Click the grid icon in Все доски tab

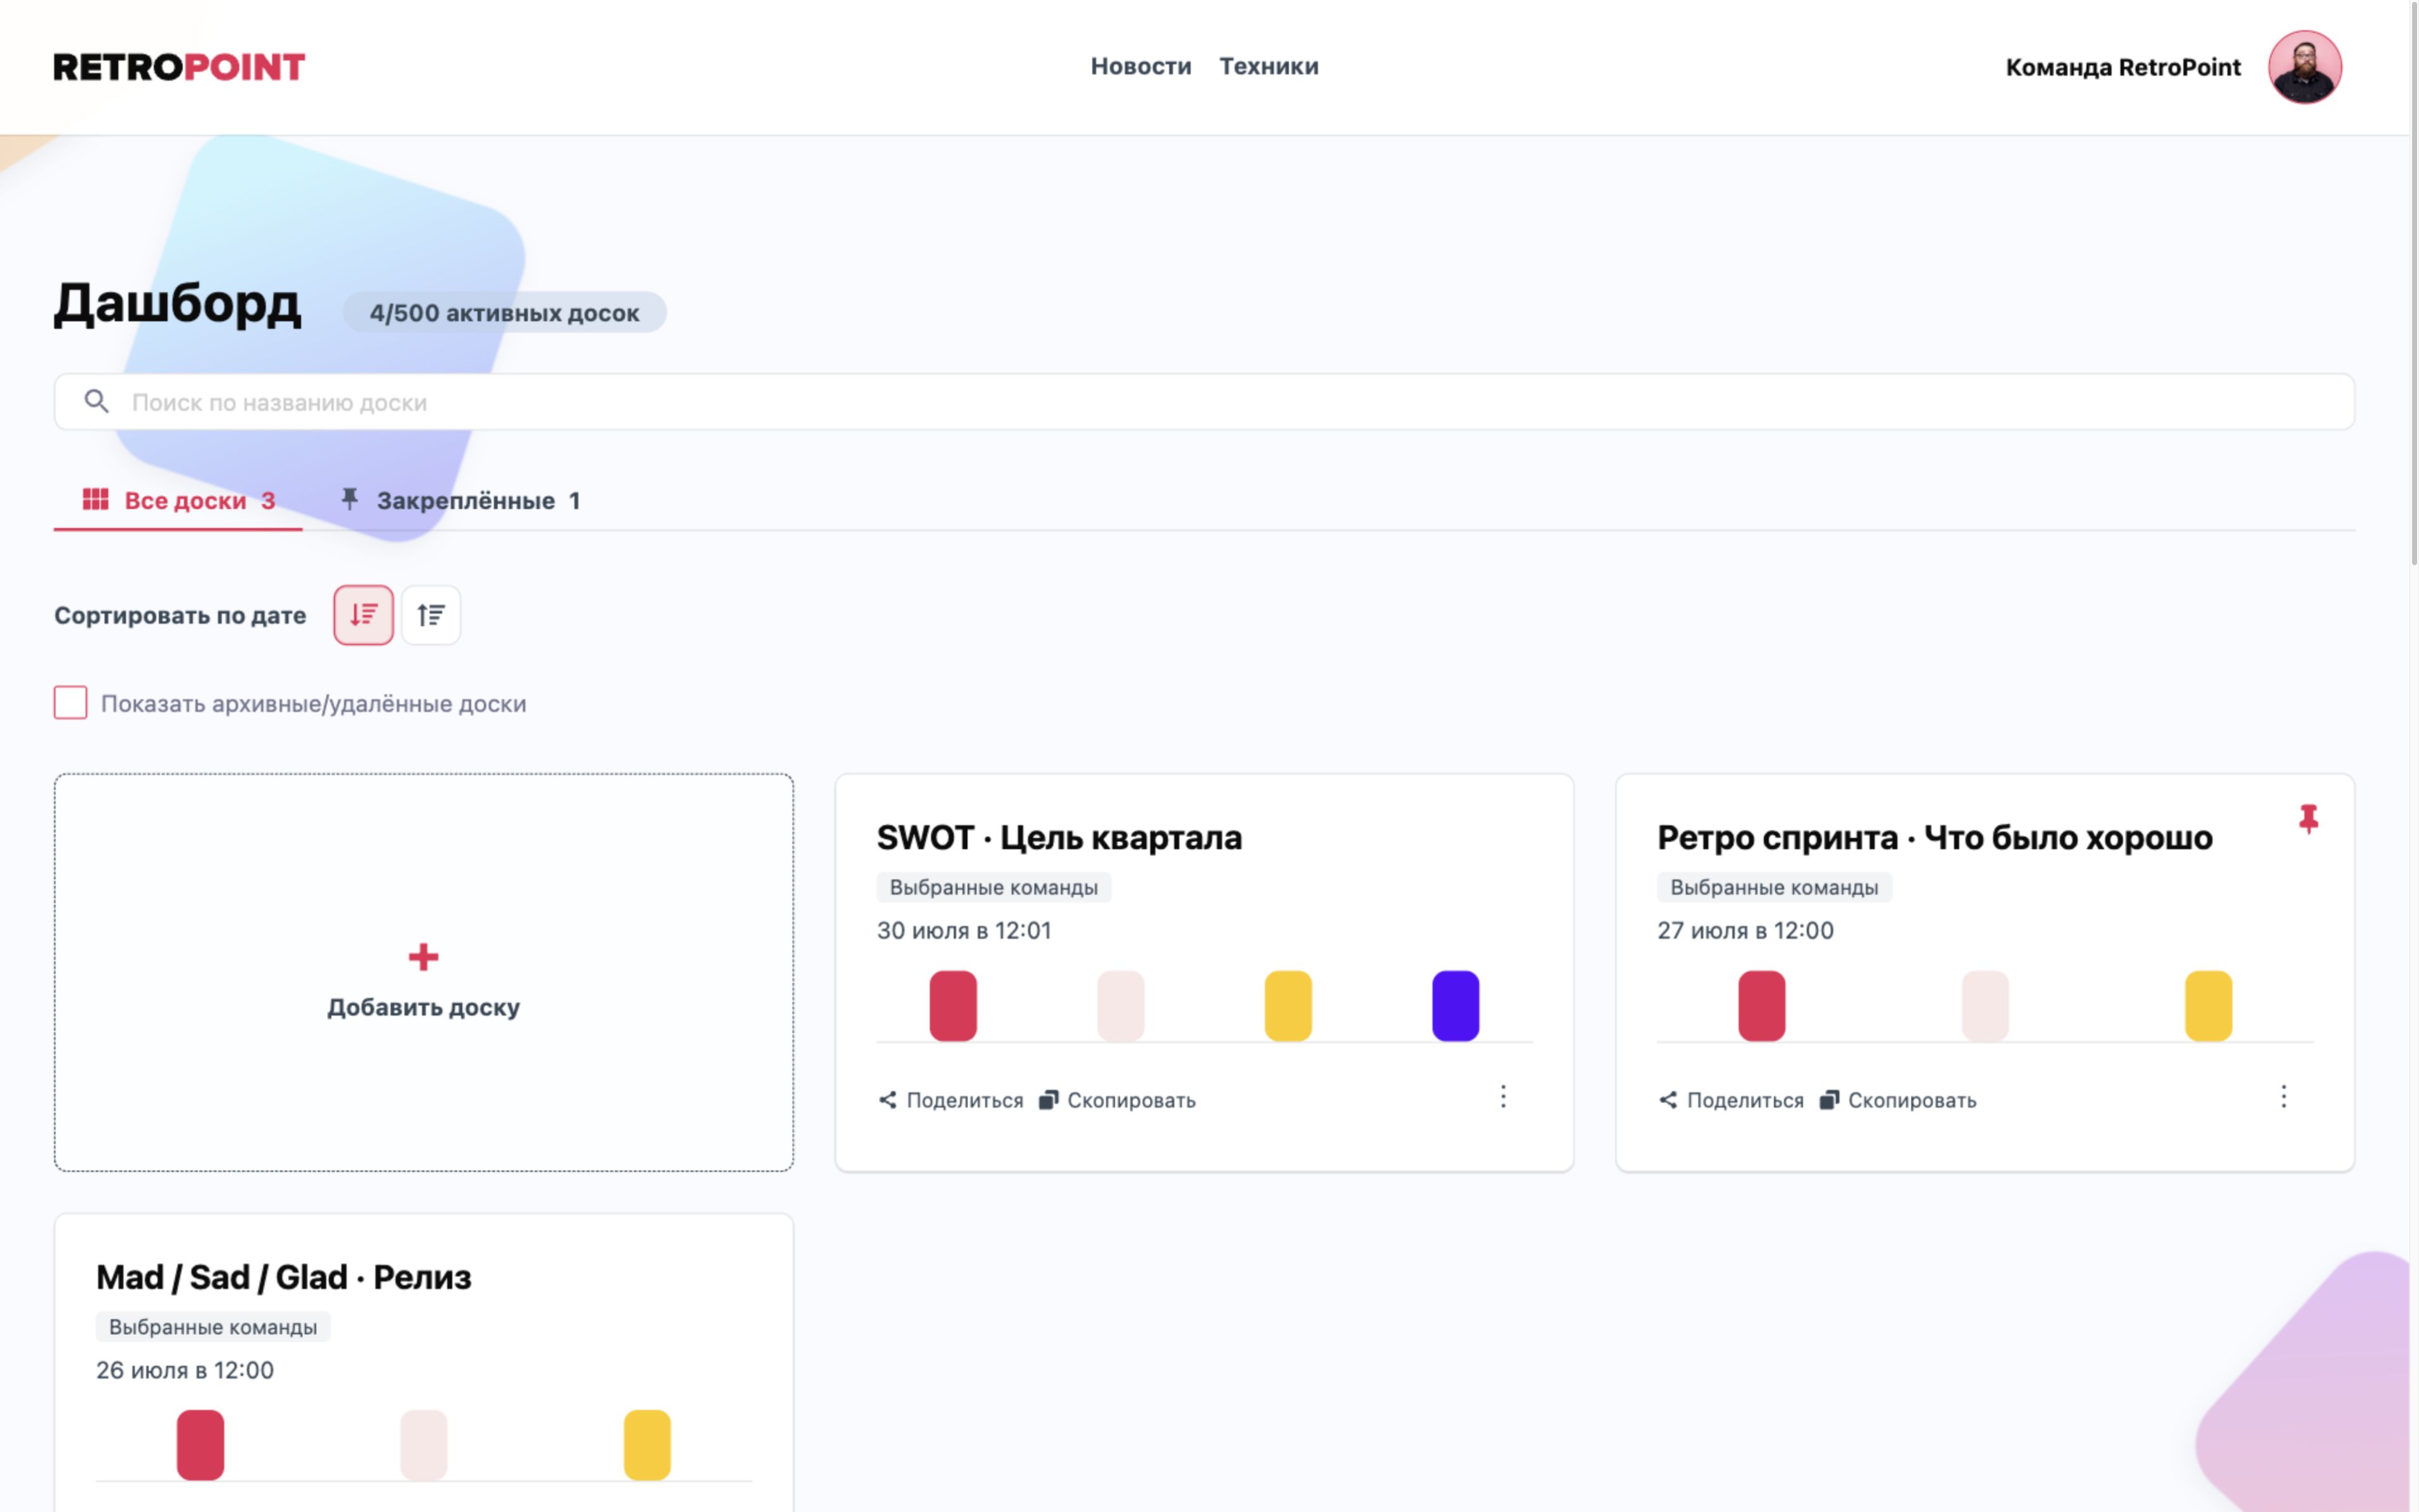click(x=95, y=499)
